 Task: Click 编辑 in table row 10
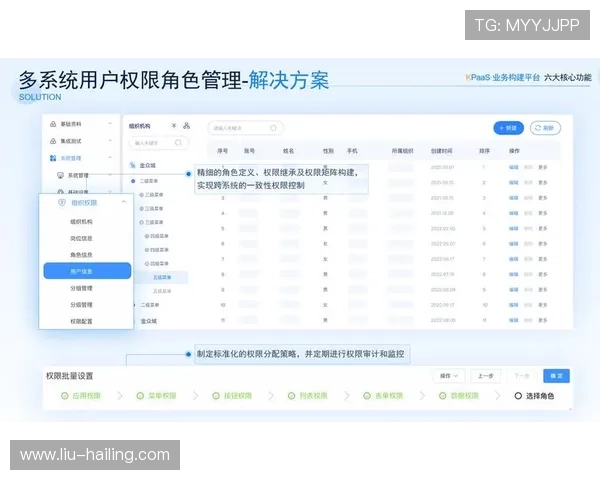(514, 305)
